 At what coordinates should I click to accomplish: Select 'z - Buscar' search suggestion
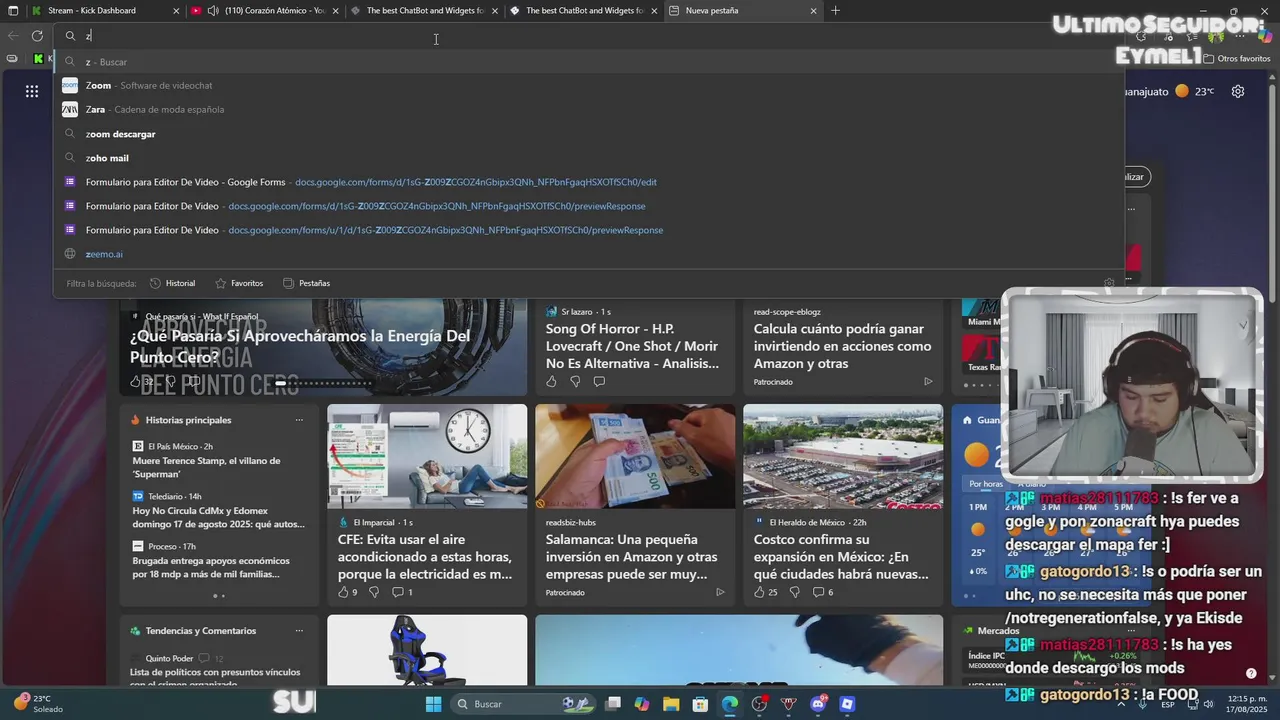[589, 62]
